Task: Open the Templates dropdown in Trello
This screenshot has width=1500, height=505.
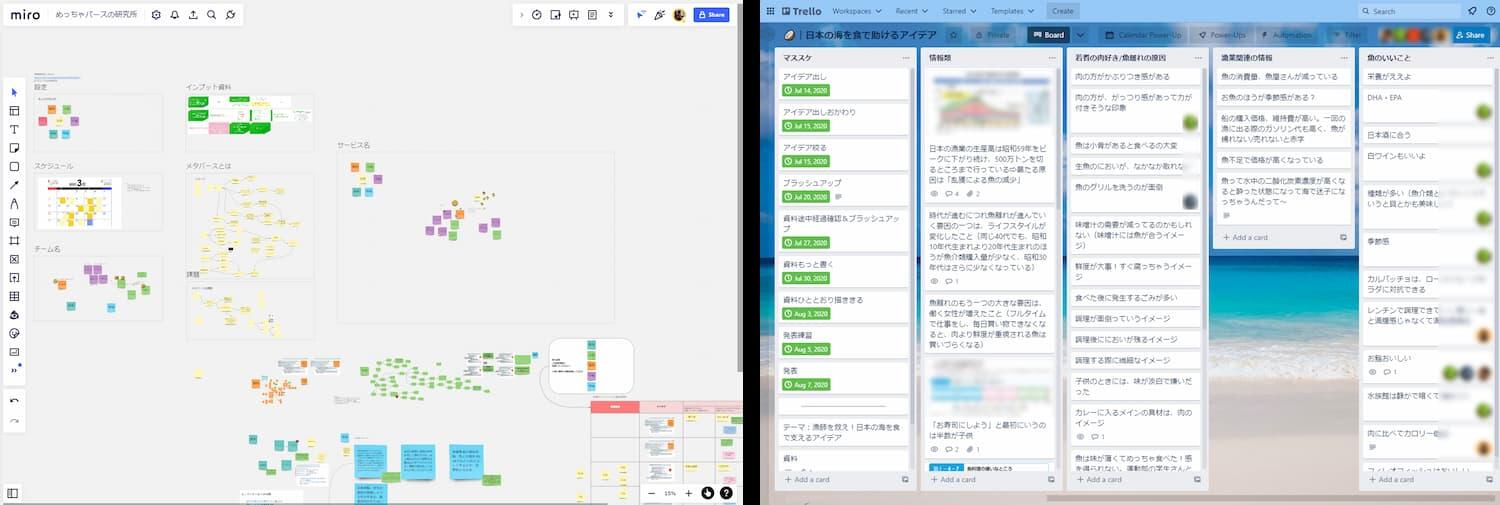Action: point(1013,11)
